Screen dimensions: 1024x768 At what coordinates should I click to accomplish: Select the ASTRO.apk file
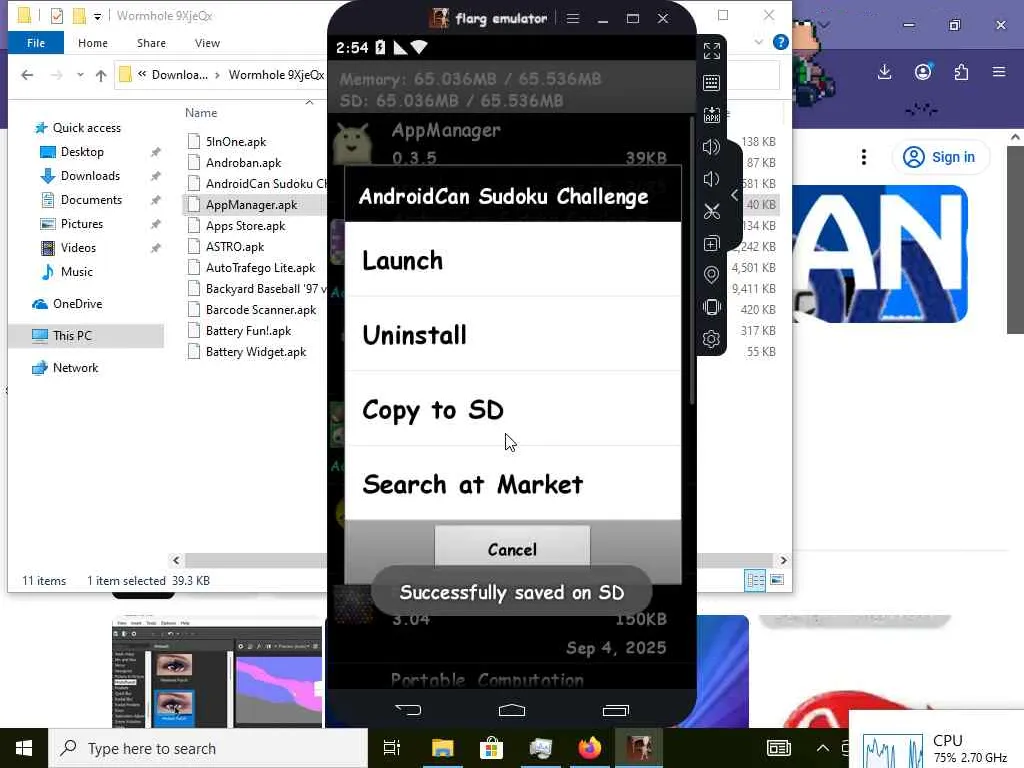(234, 247)
